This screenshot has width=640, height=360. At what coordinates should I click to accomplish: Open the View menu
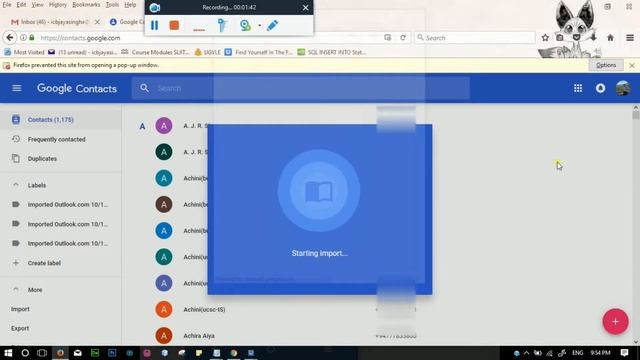[x=37, y=5]
